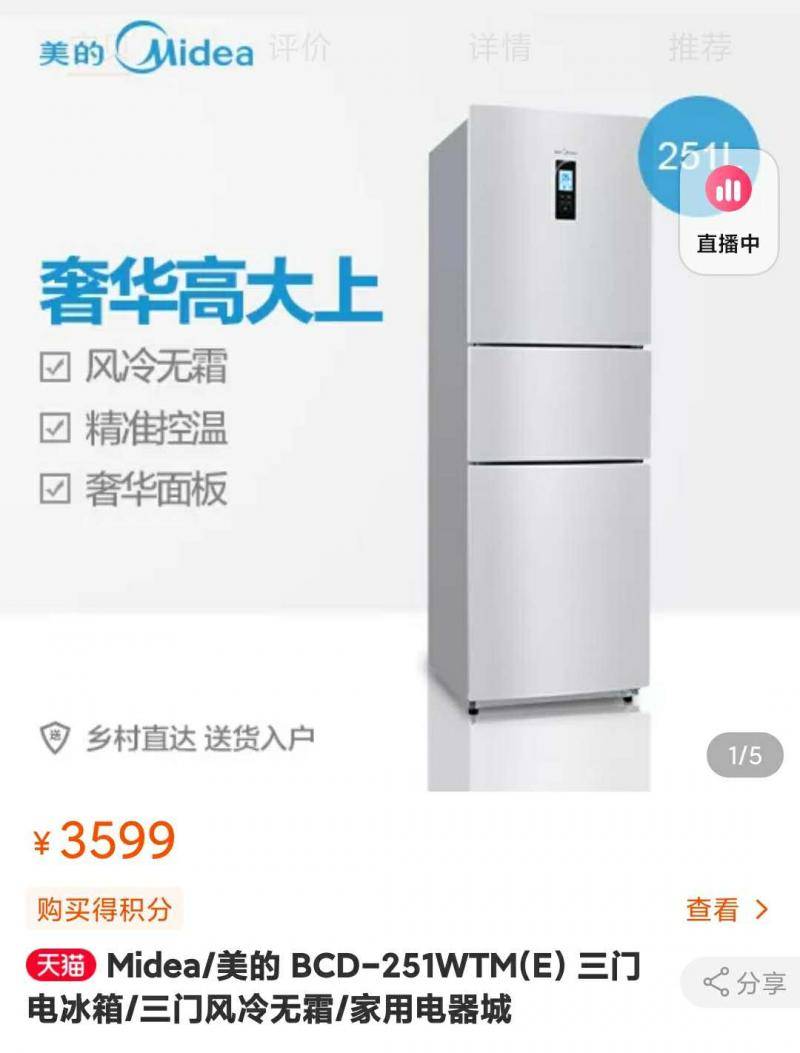Screen dimensions: 800x1053
Task: Switch to the 详情 details tab
Action: coord(500,48)
